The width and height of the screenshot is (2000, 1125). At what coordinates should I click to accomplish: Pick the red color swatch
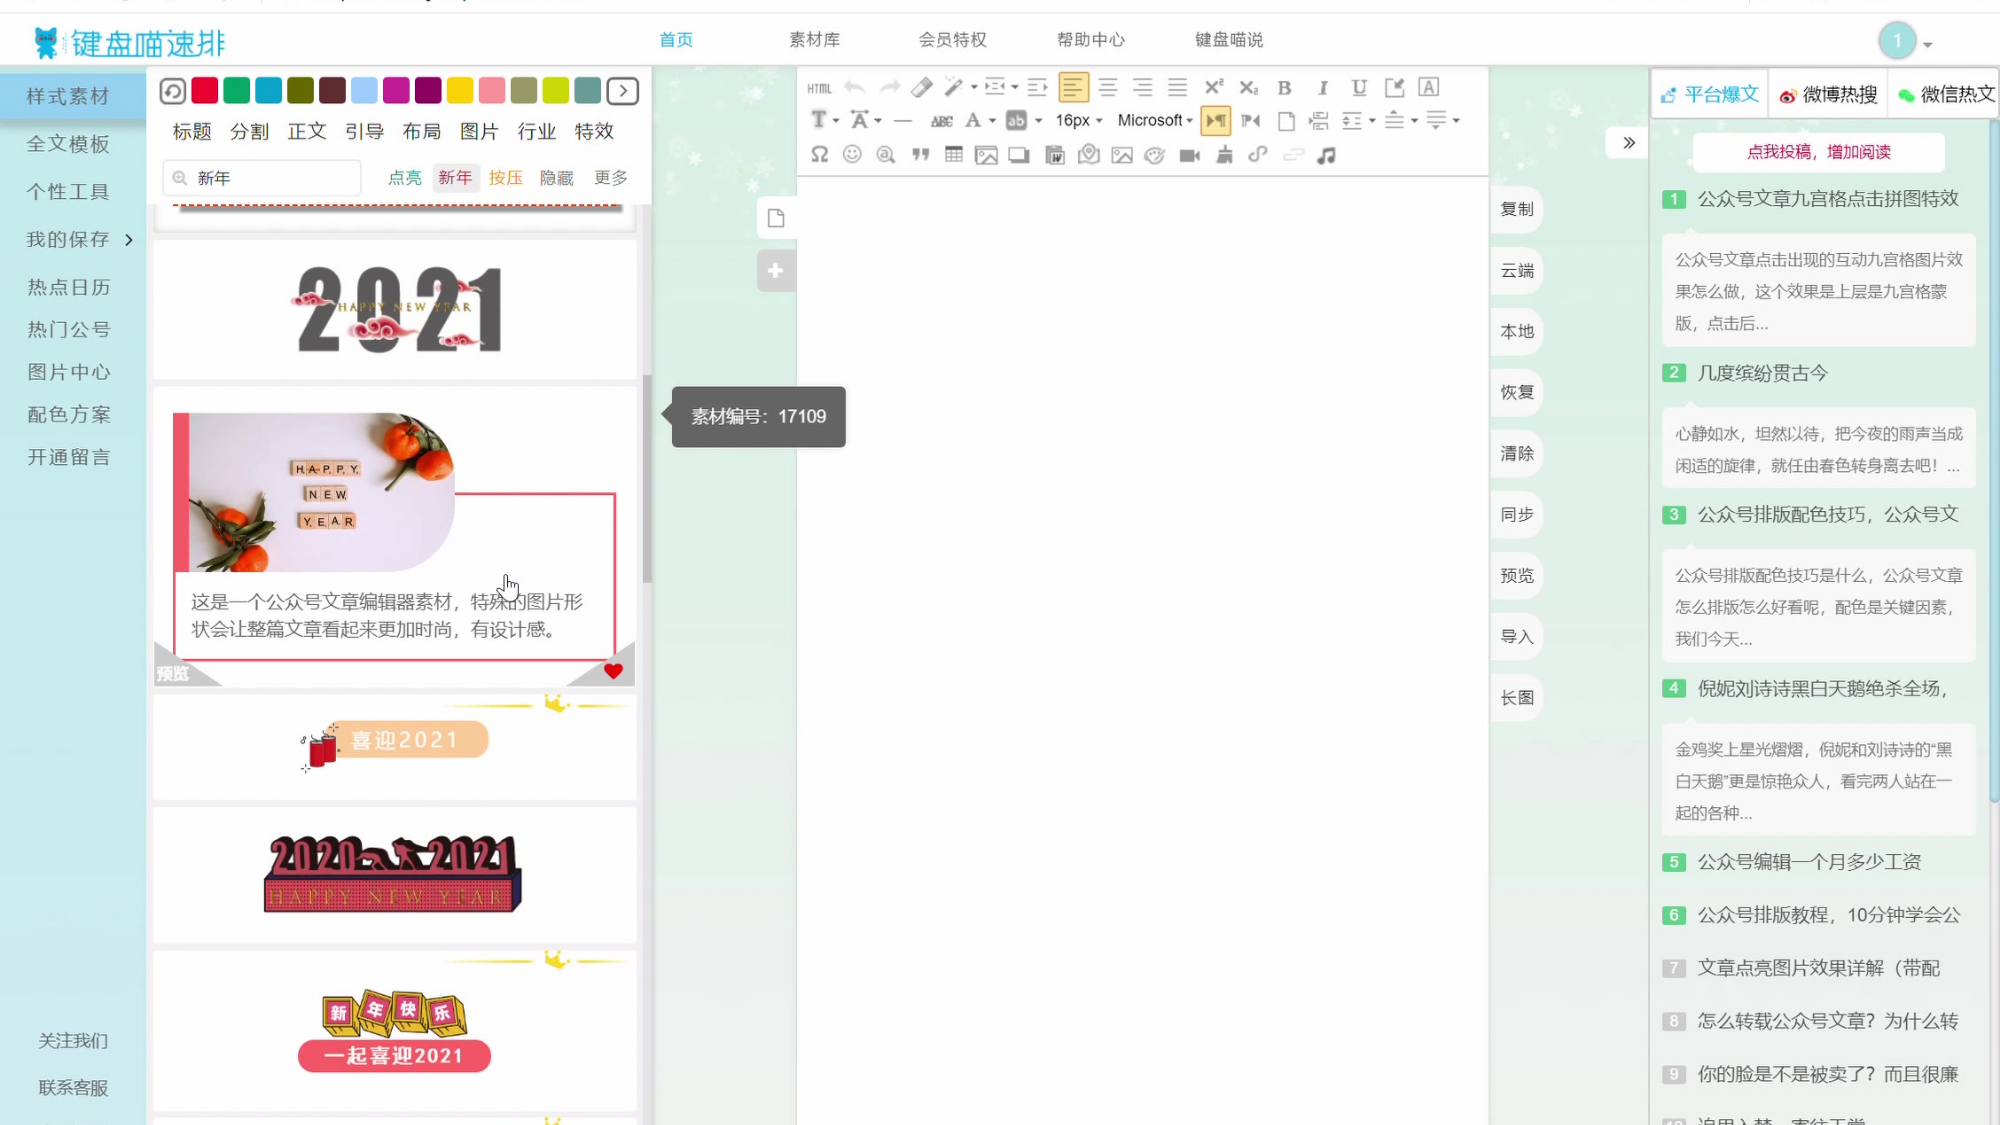click(x=205, y=91)
